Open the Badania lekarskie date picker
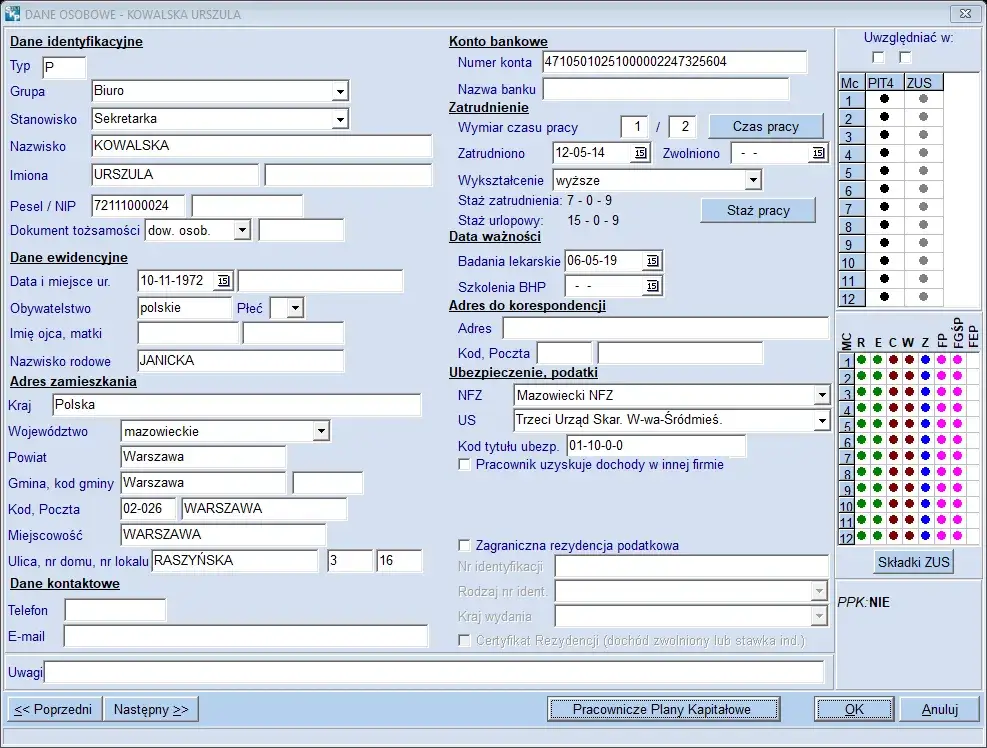The width and height of the screenshot is (987, 748). (652, 260)
